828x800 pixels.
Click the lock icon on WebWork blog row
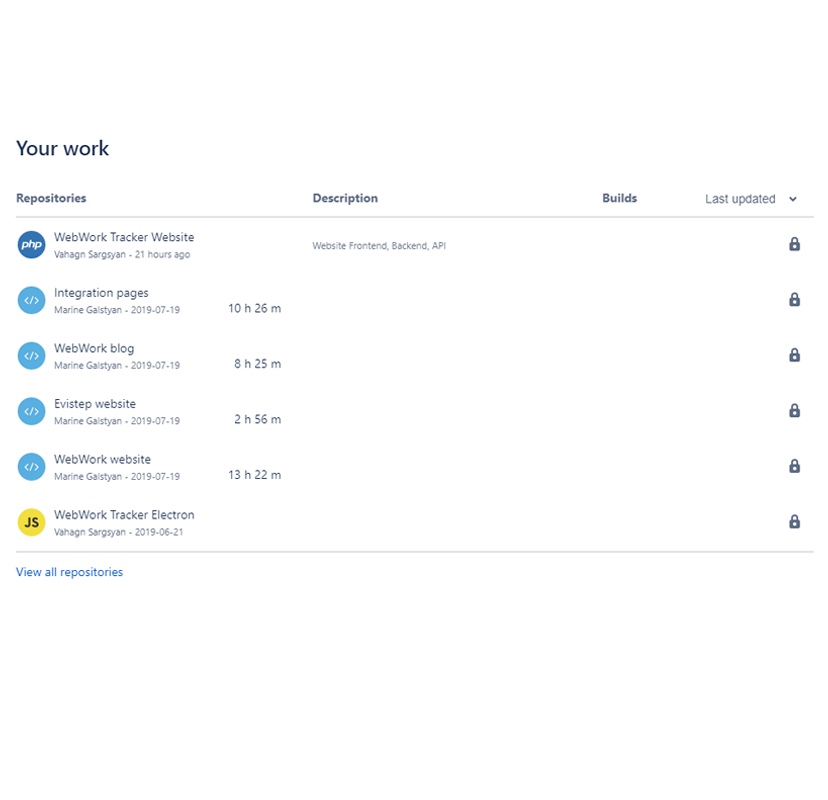coord(794,355)
